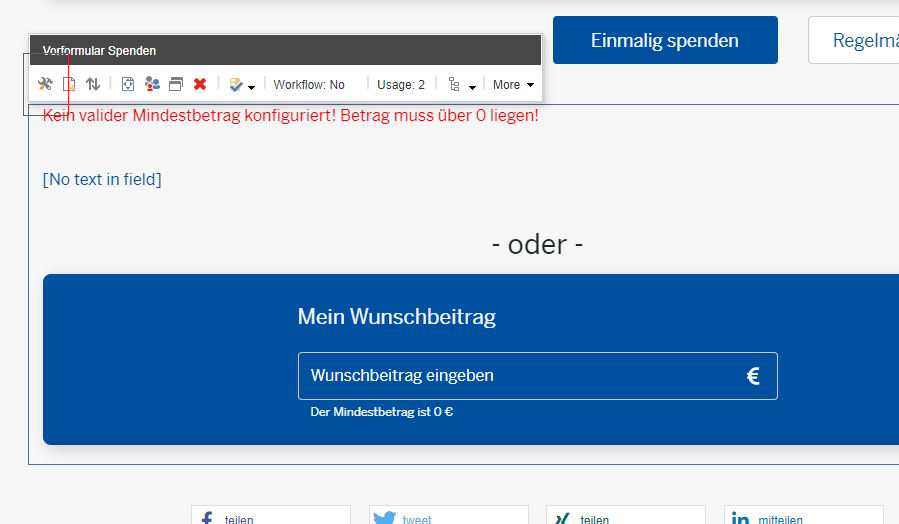This screenshot has width=899, height=524.
Task: Click the Wunschbeitrag eingeben input field
Action: [x=520, y=376]
